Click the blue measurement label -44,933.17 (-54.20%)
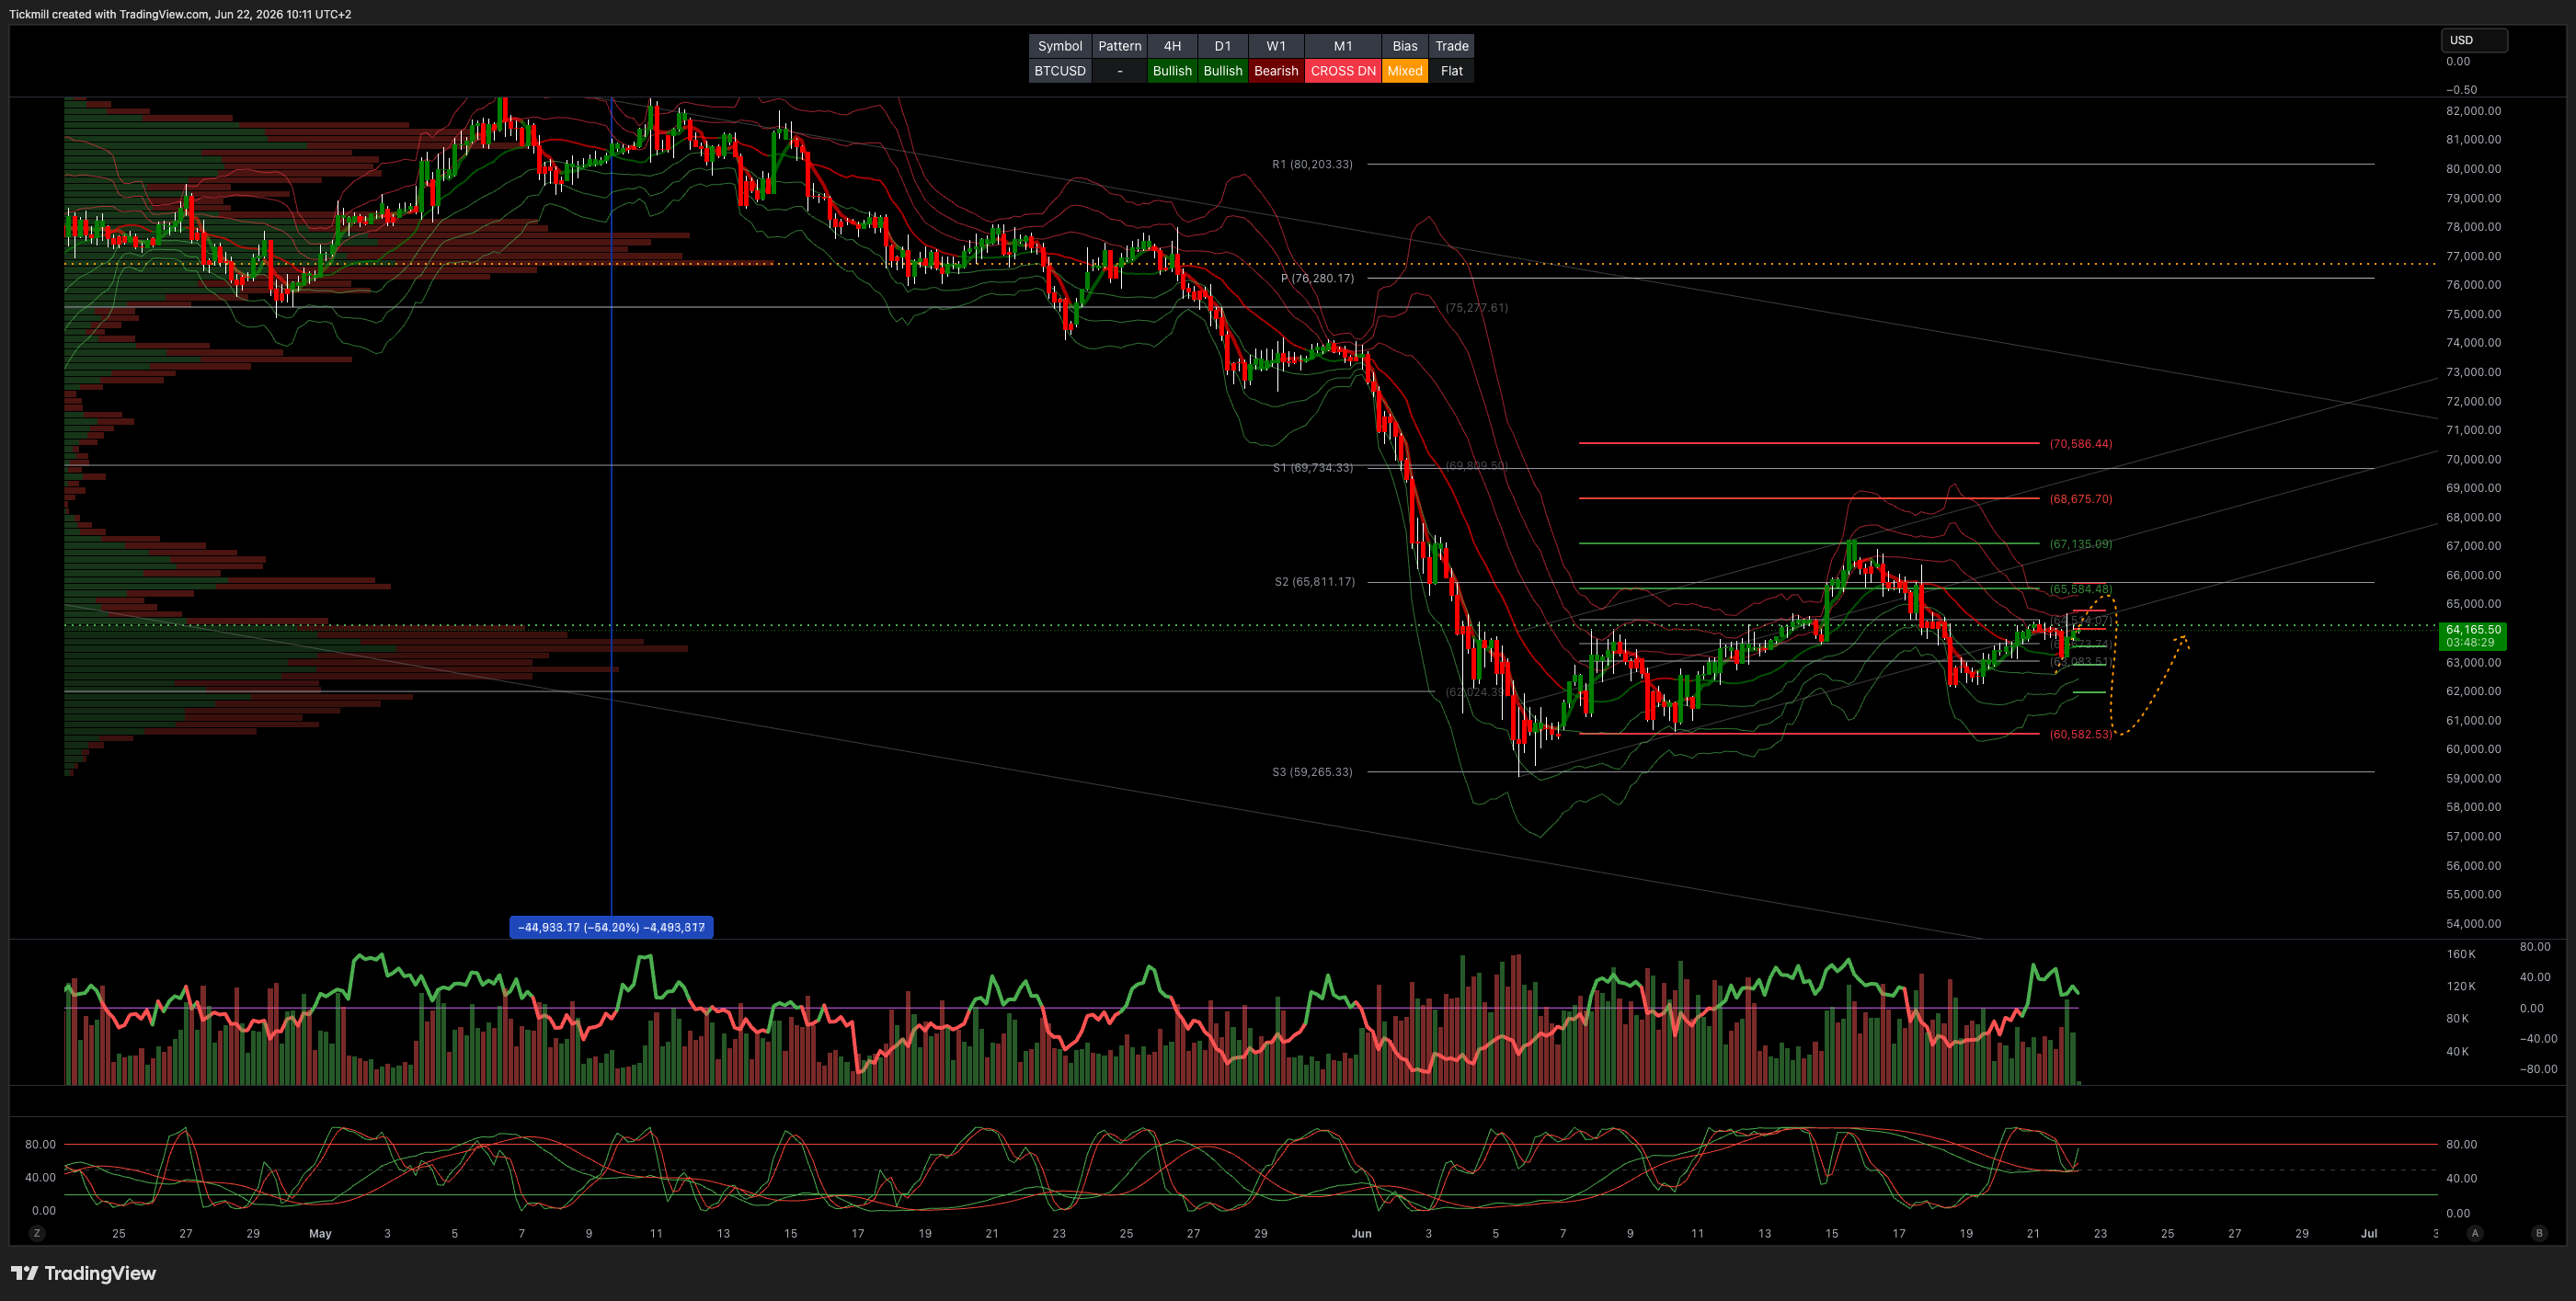Screen dimensions: 2576x1301 tap(611, 927)
